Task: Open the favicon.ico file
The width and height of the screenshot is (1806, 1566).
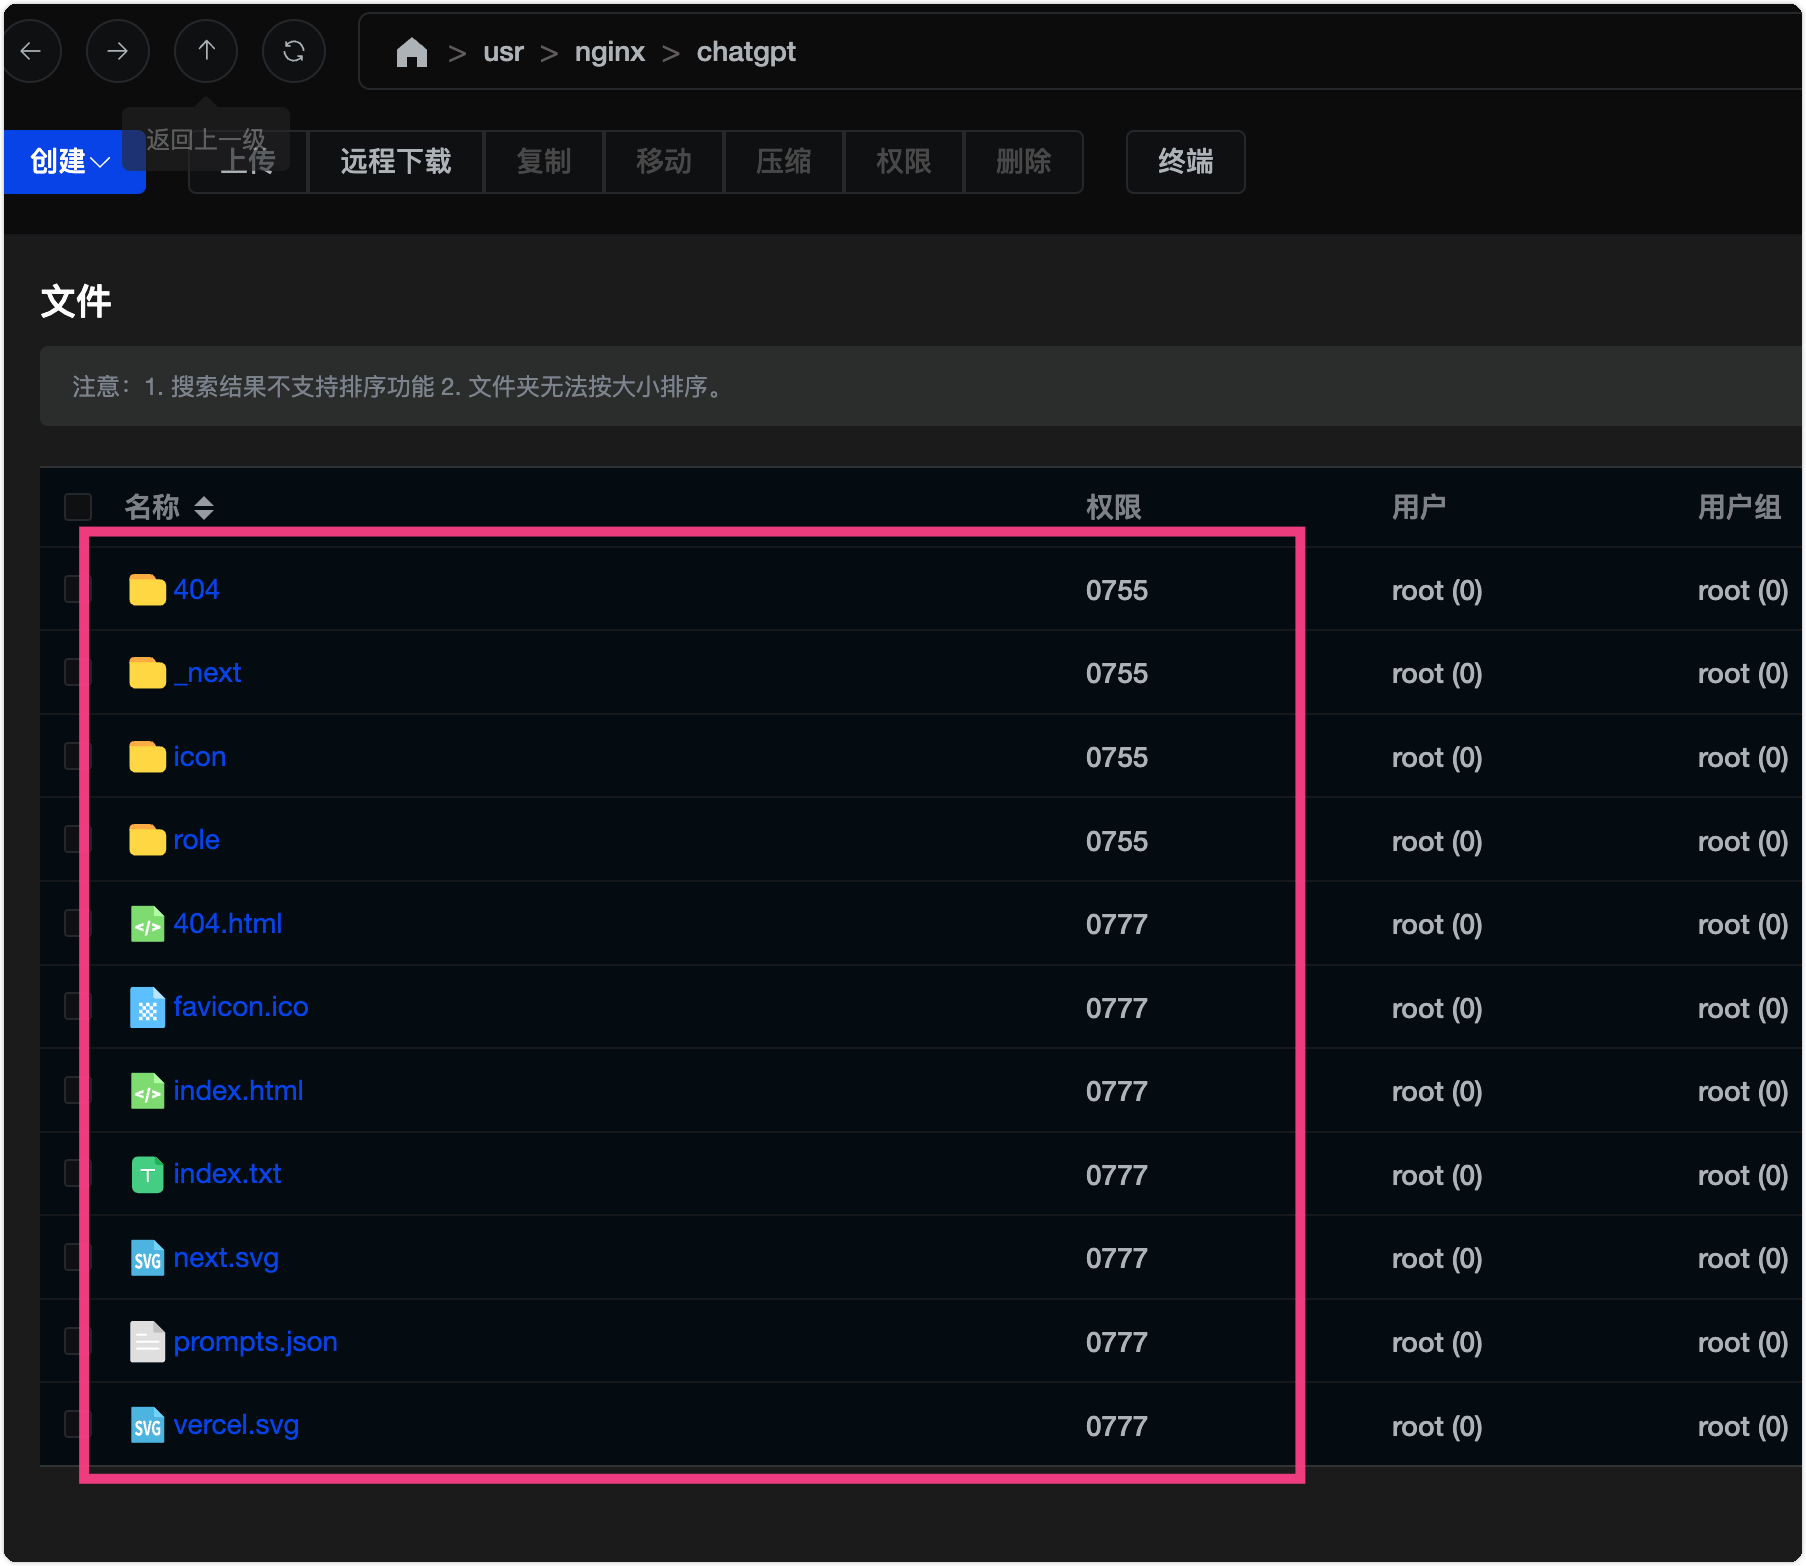Action: 241,1007
